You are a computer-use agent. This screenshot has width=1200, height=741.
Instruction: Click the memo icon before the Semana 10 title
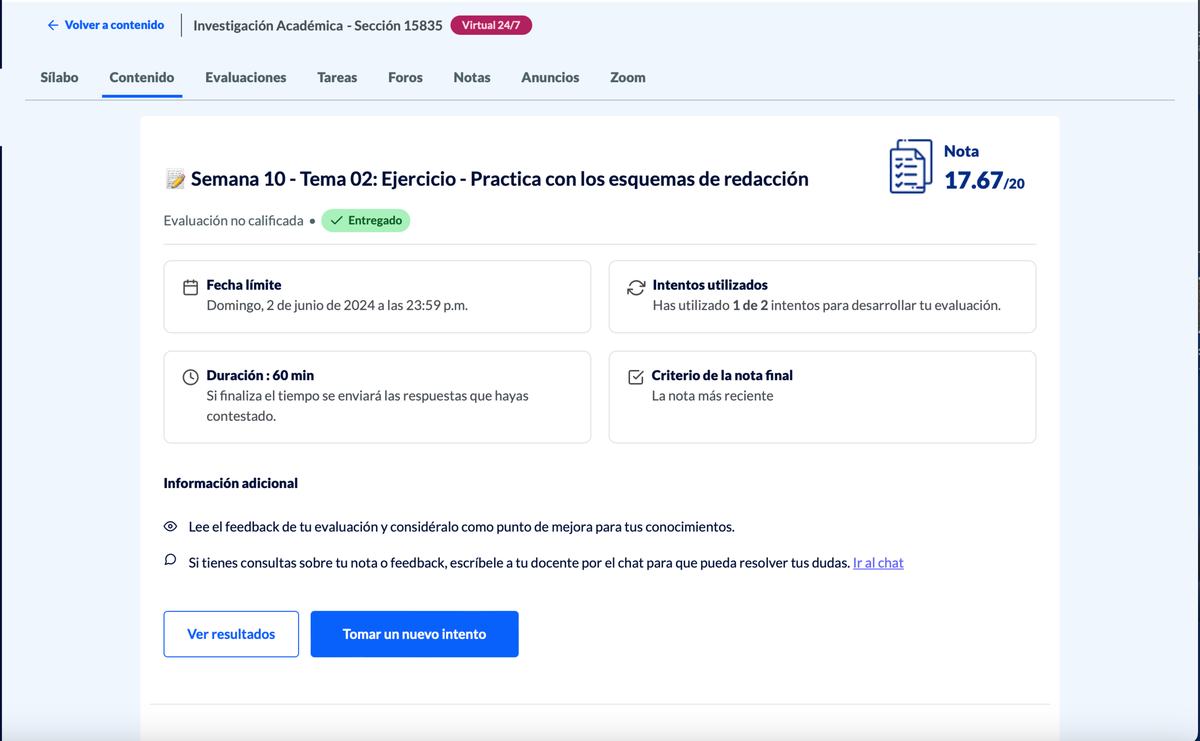[x=173, y=179]
